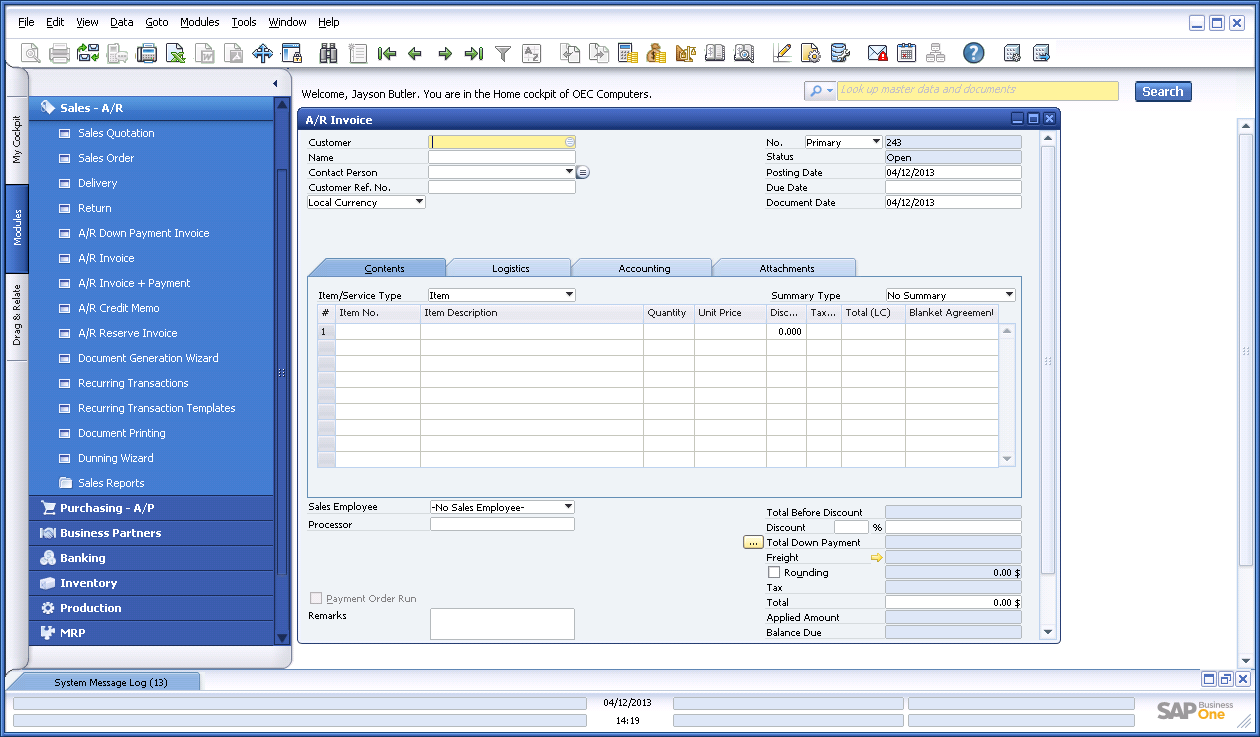The width and height of the screenshot is (1260, 737).
Task: Check the Payment Order Run box
Action: tap(315, 598)
